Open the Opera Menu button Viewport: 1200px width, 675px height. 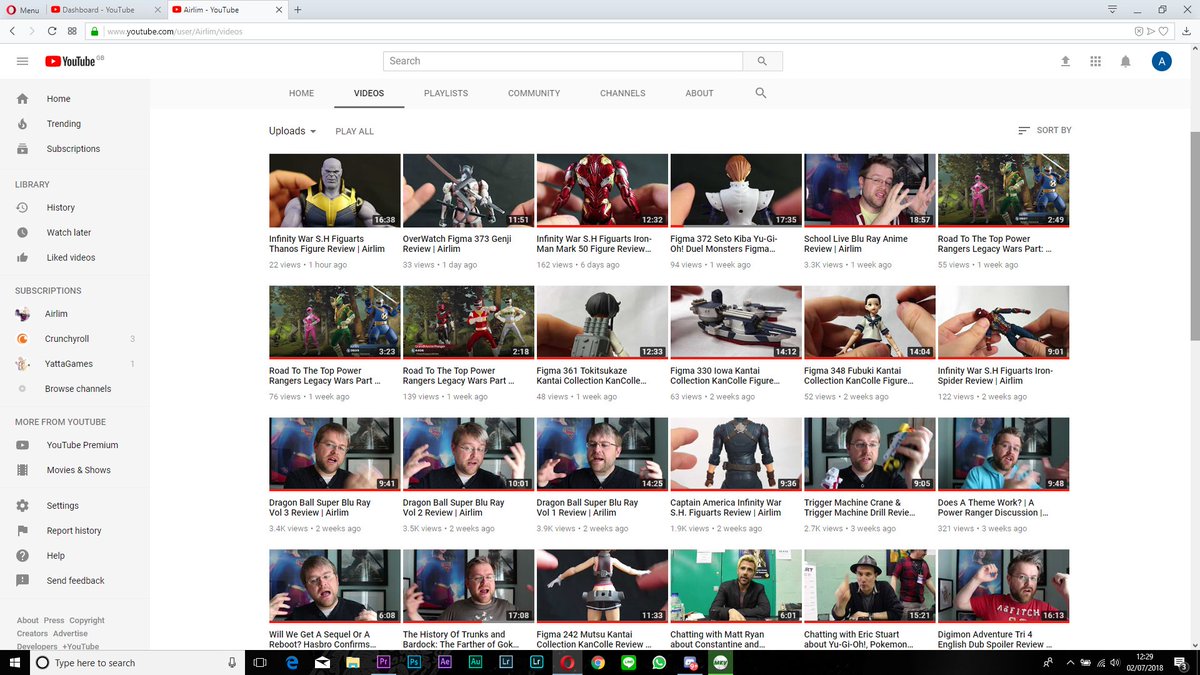pyautogui.click(x=22, y=9)
